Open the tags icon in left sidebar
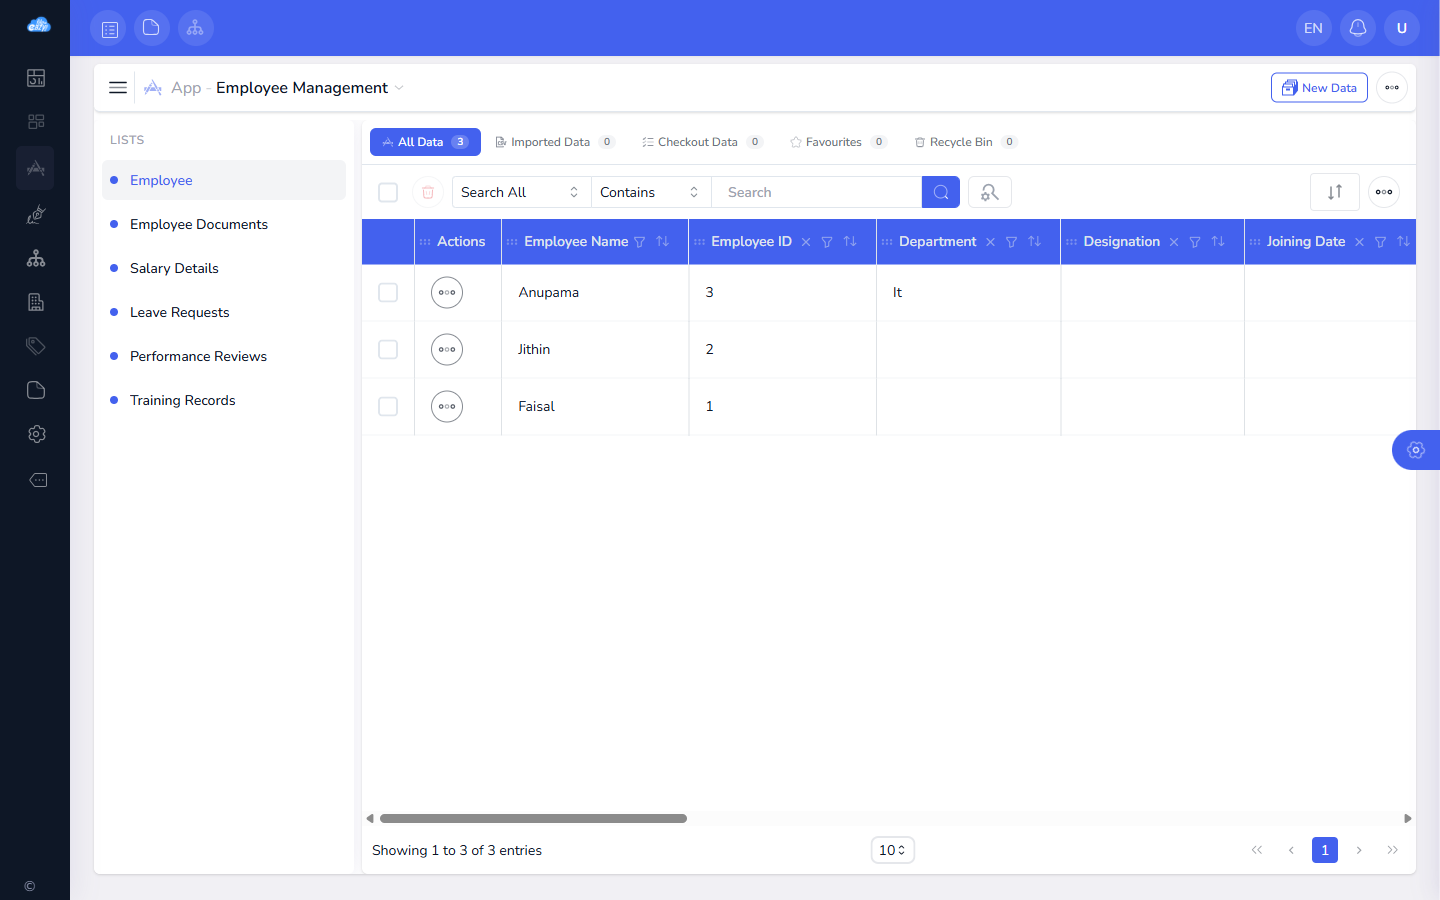The width and height of the screenshot is (1440, 900). [36, 346]
